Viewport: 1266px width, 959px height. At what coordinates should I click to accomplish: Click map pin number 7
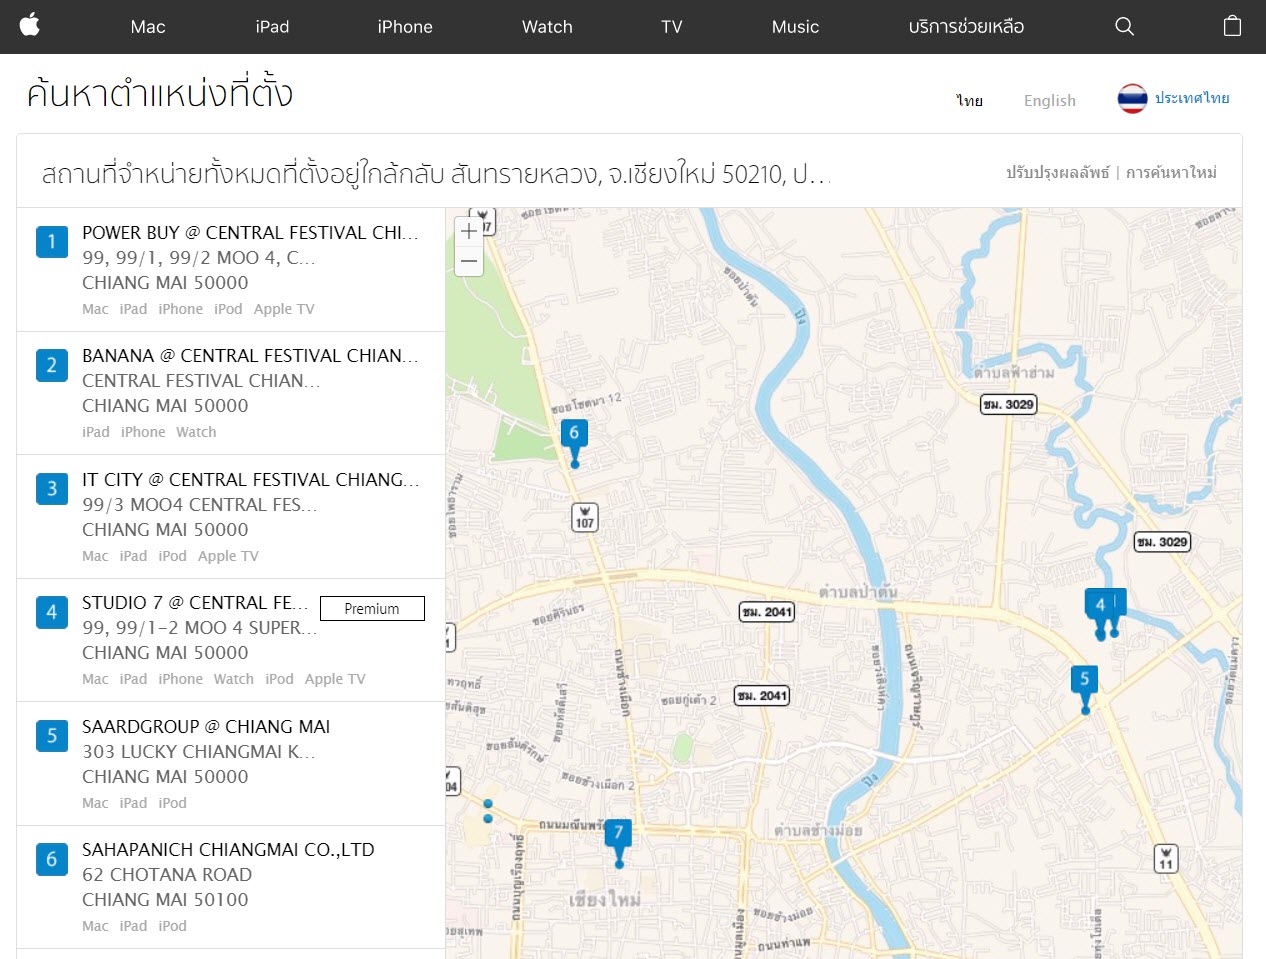(x=618, y=835)
